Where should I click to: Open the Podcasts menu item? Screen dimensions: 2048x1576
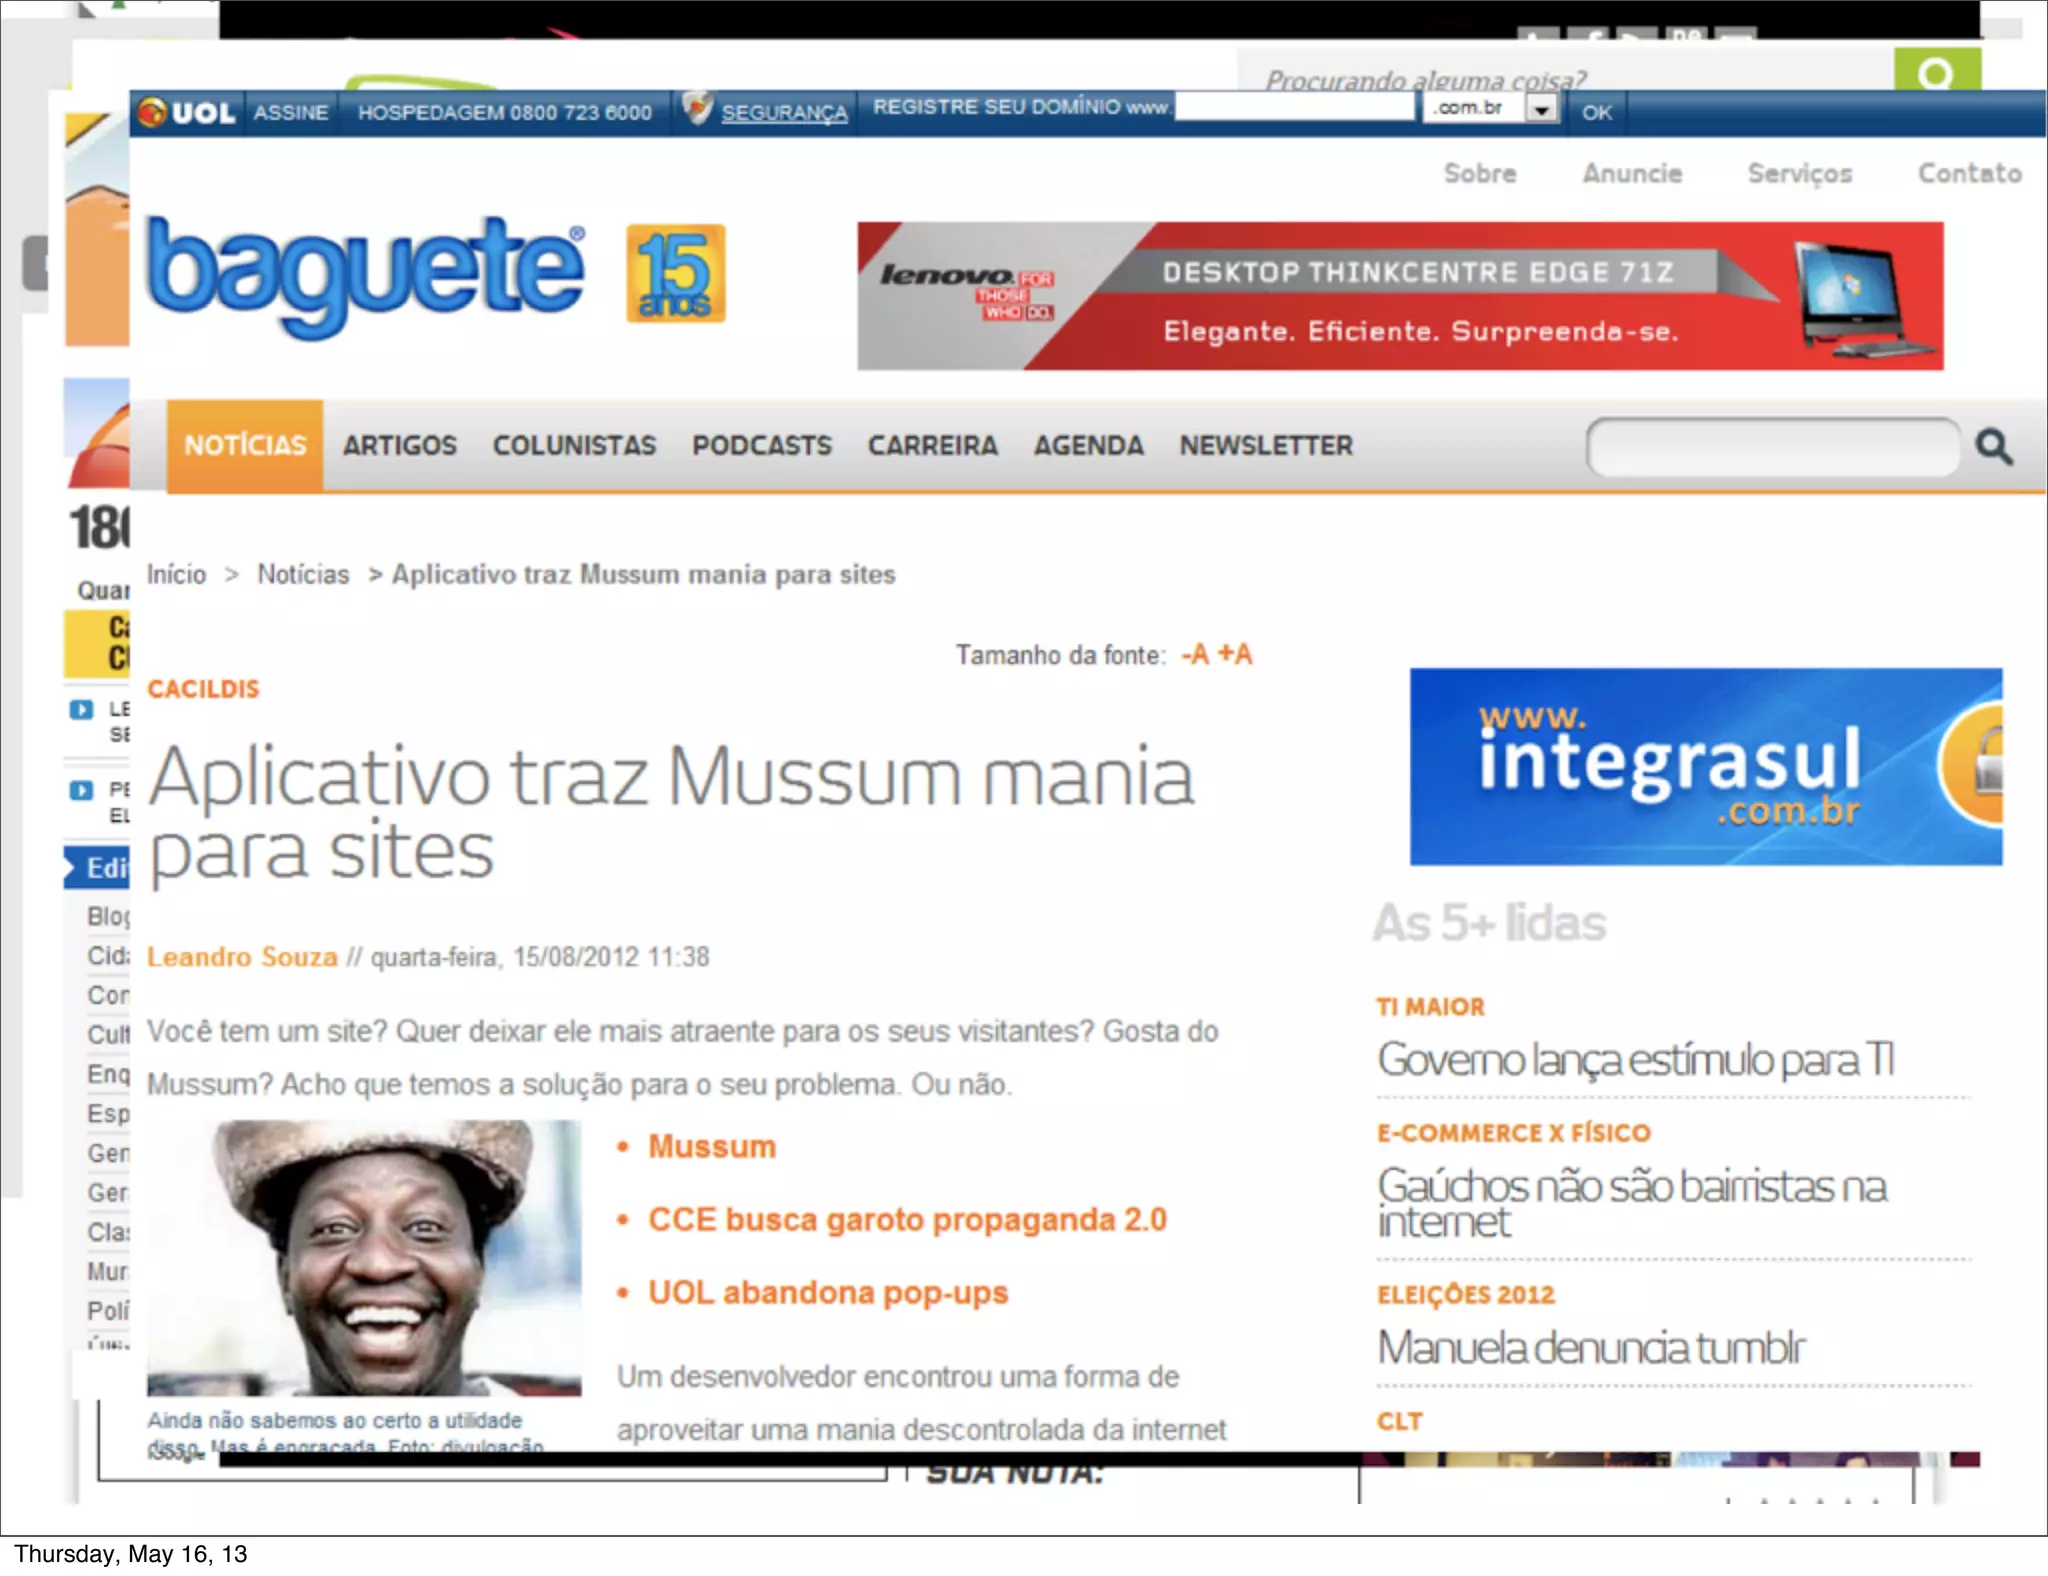(x=761, y=446)
